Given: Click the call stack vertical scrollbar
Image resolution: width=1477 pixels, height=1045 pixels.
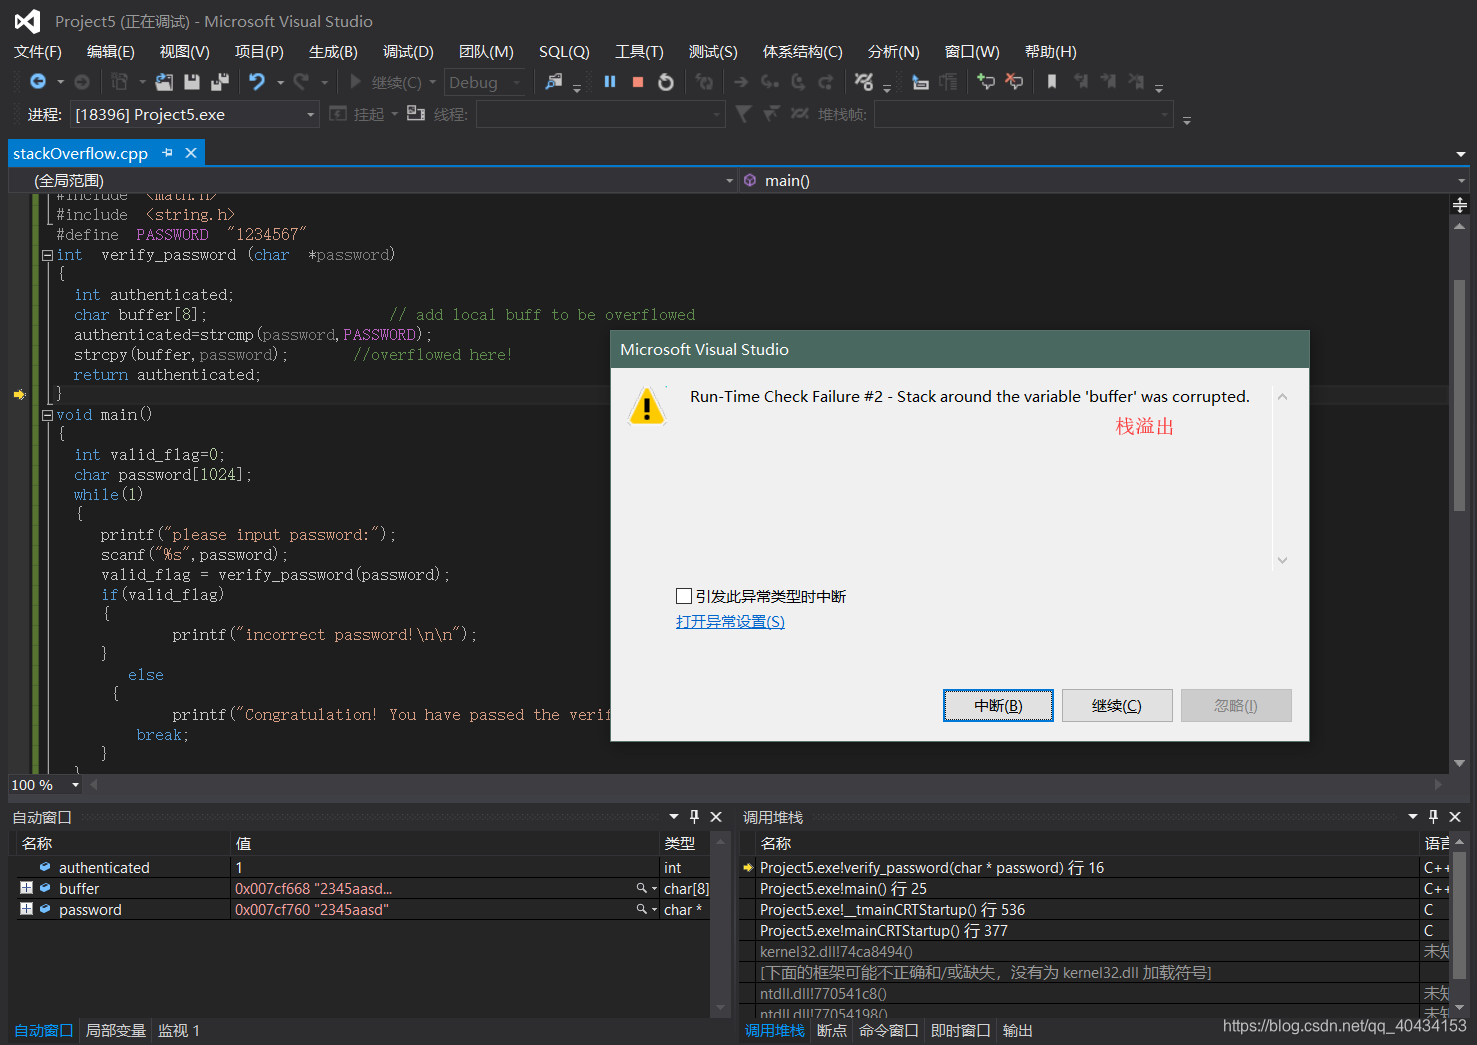Looking at the screenshot, I should tap(1459, 914).
